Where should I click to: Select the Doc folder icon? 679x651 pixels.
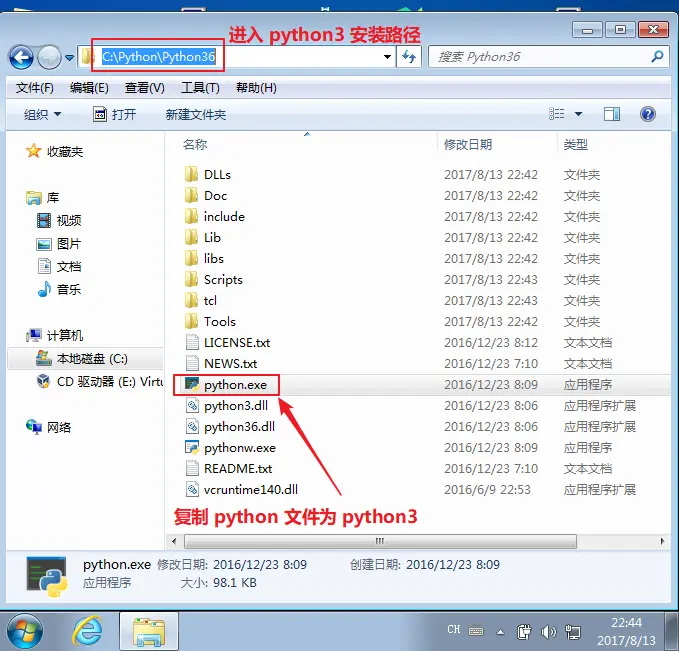[x=191, y=195]
